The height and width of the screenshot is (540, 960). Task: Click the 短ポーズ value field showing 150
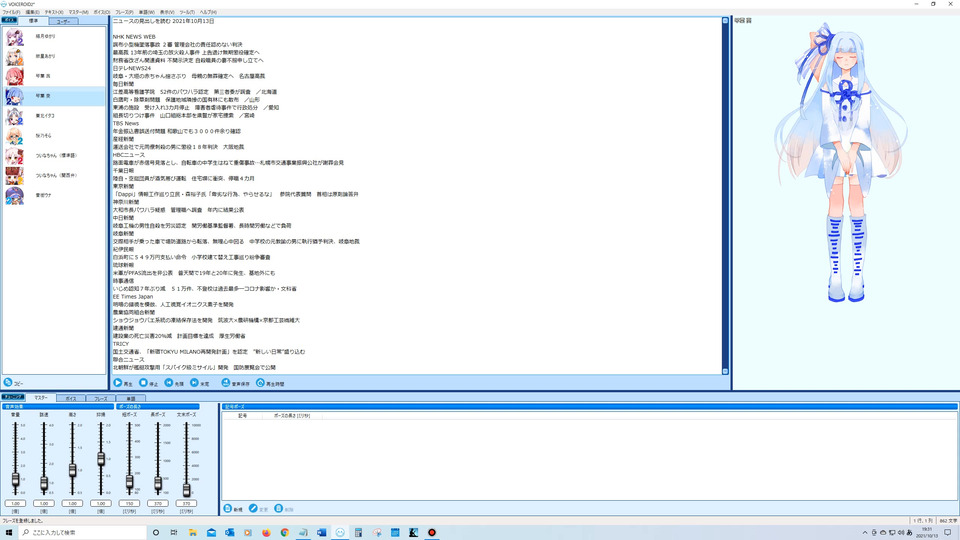click(129, 503)
